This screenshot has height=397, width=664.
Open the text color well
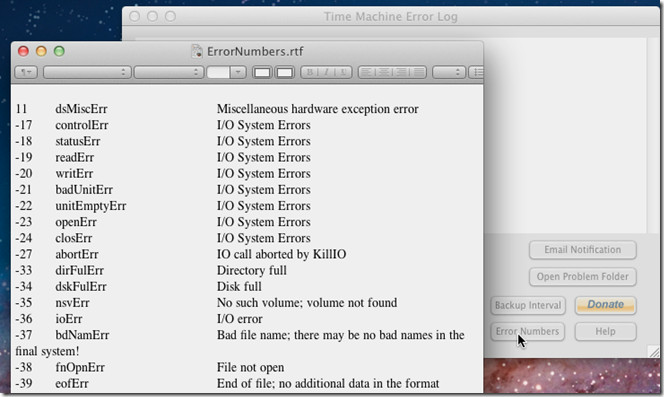pyautogui.click(x=262, y=72)
